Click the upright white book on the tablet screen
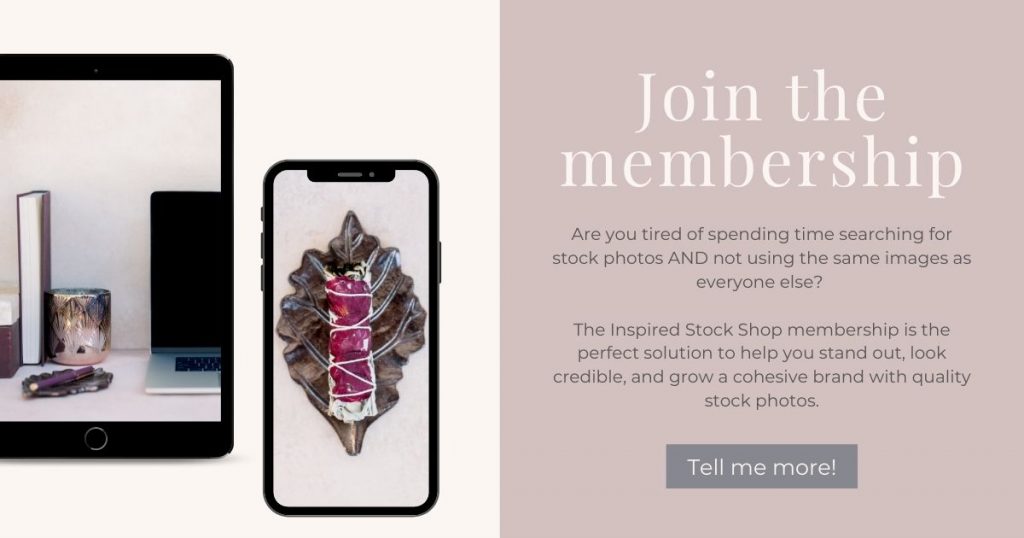This screenshot has height=538, width=1024. point(33,277)
